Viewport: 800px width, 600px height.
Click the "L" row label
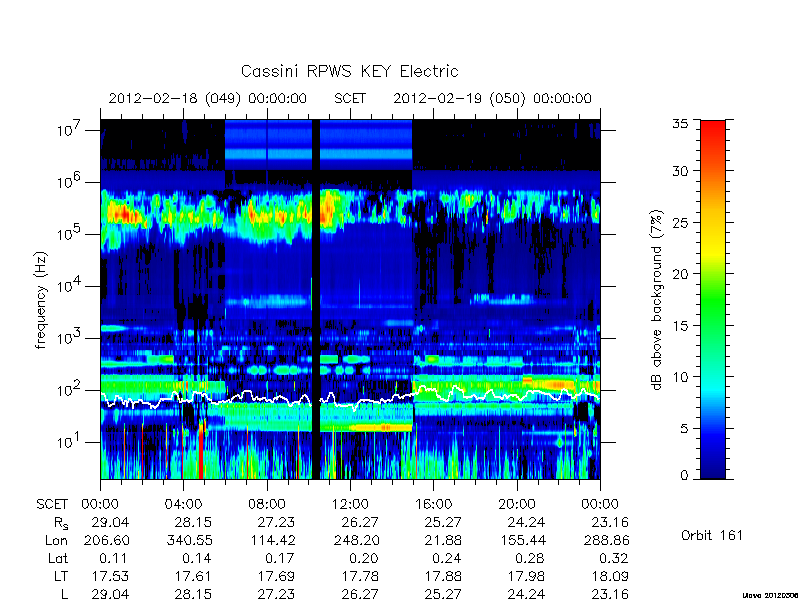pos(64,594)
